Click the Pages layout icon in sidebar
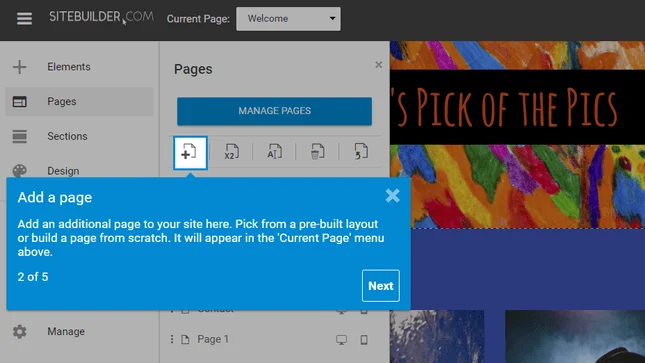 click(x=19, y=101)
